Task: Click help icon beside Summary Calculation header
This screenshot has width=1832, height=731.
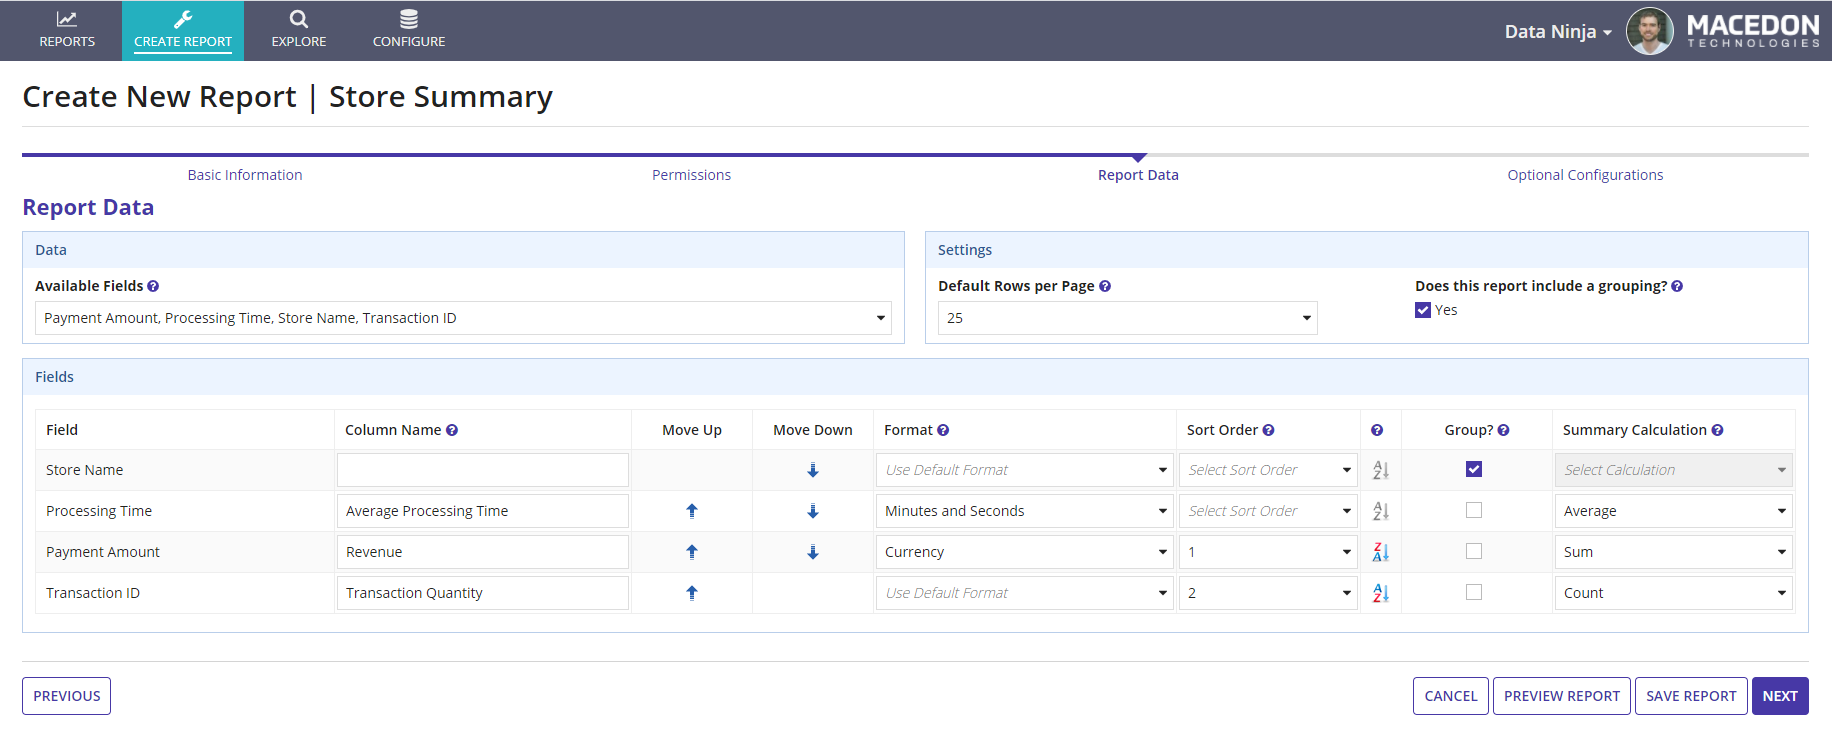Action: (x=1717, y=430)
